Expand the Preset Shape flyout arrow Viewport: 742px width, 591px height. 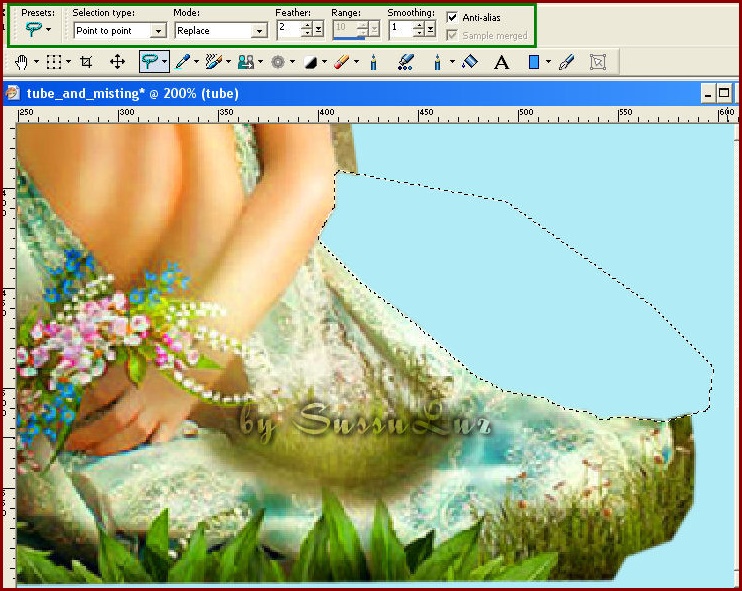[548, 62]
